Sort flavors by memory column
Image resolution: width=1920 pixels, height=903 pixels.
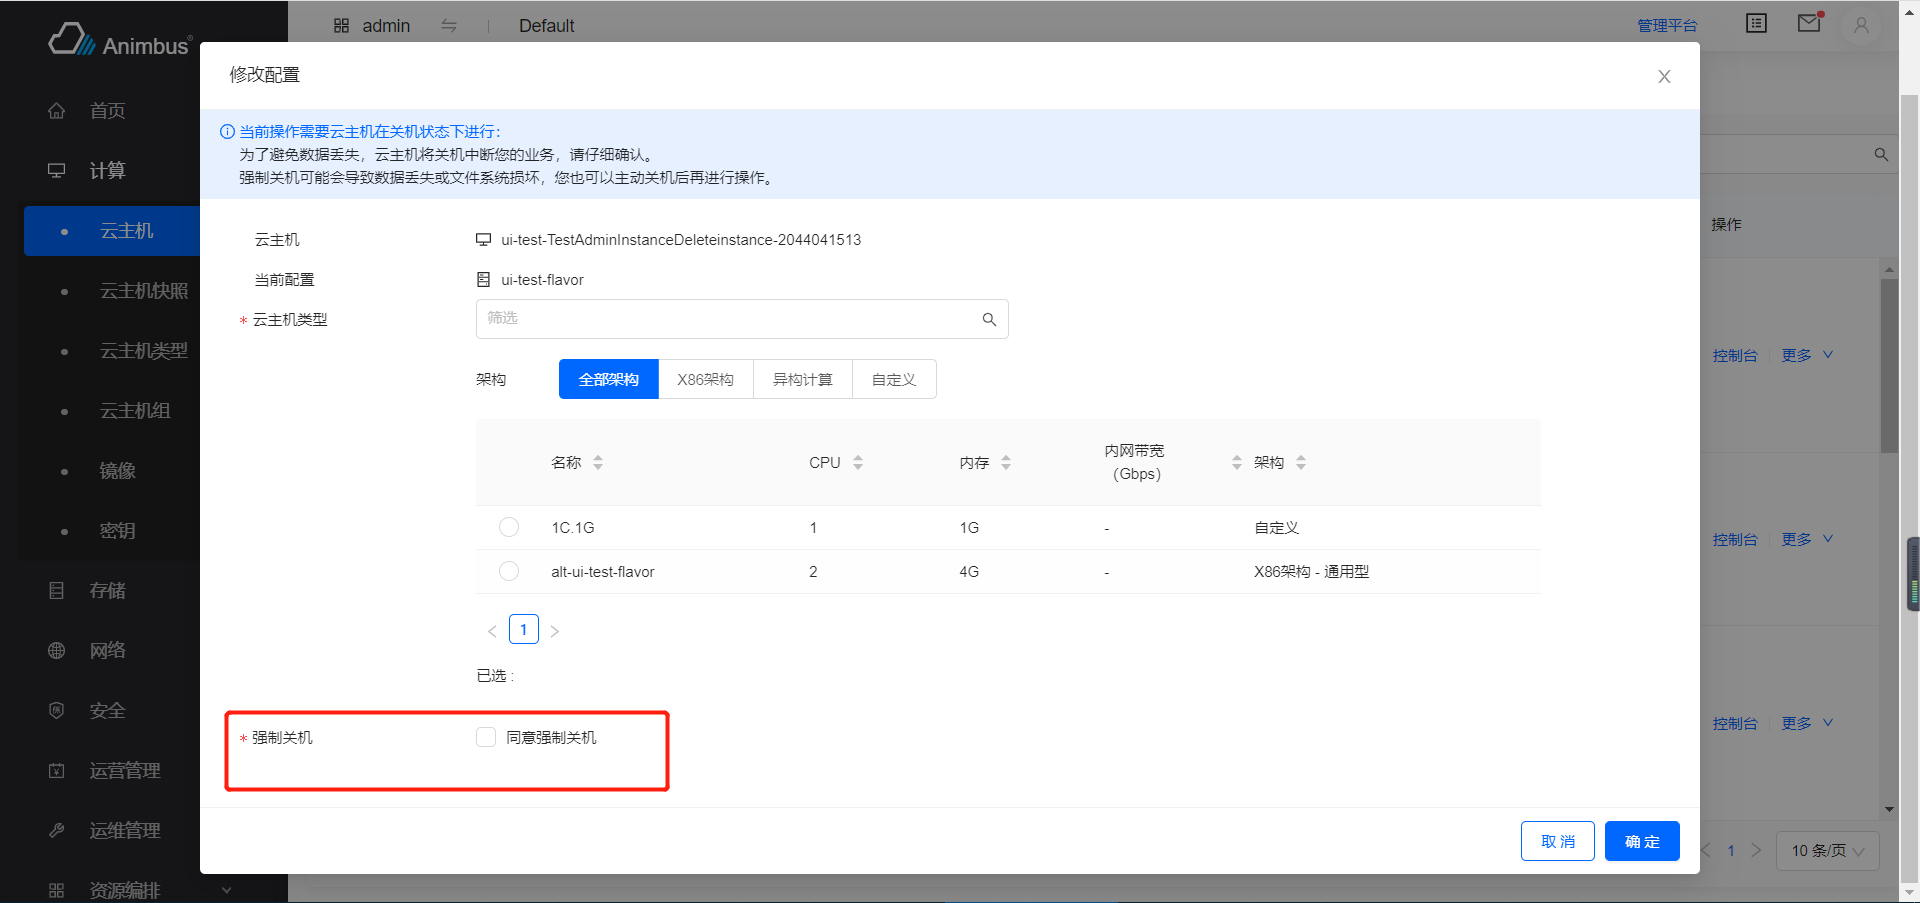click(x=1006, y=463)
